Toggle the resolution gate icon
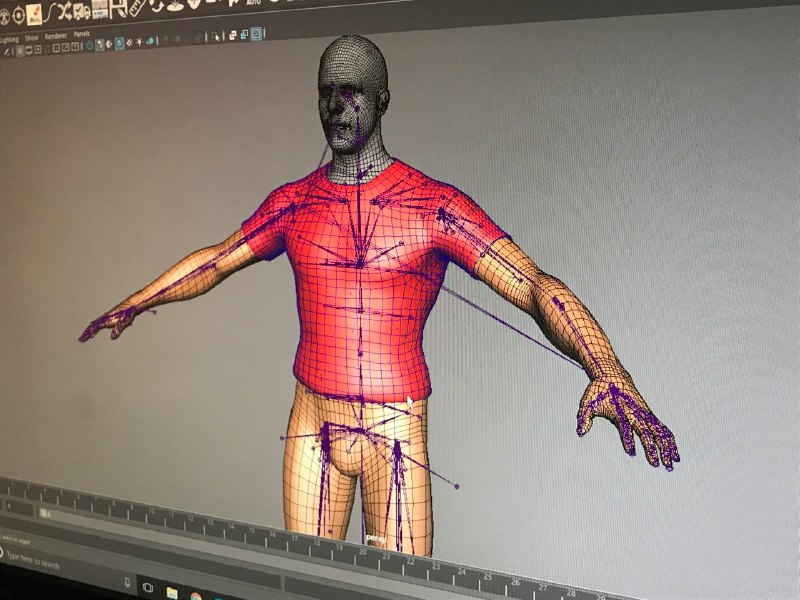Image resolution: width=800 pixels, height=600 pixels. coord(38,49)
